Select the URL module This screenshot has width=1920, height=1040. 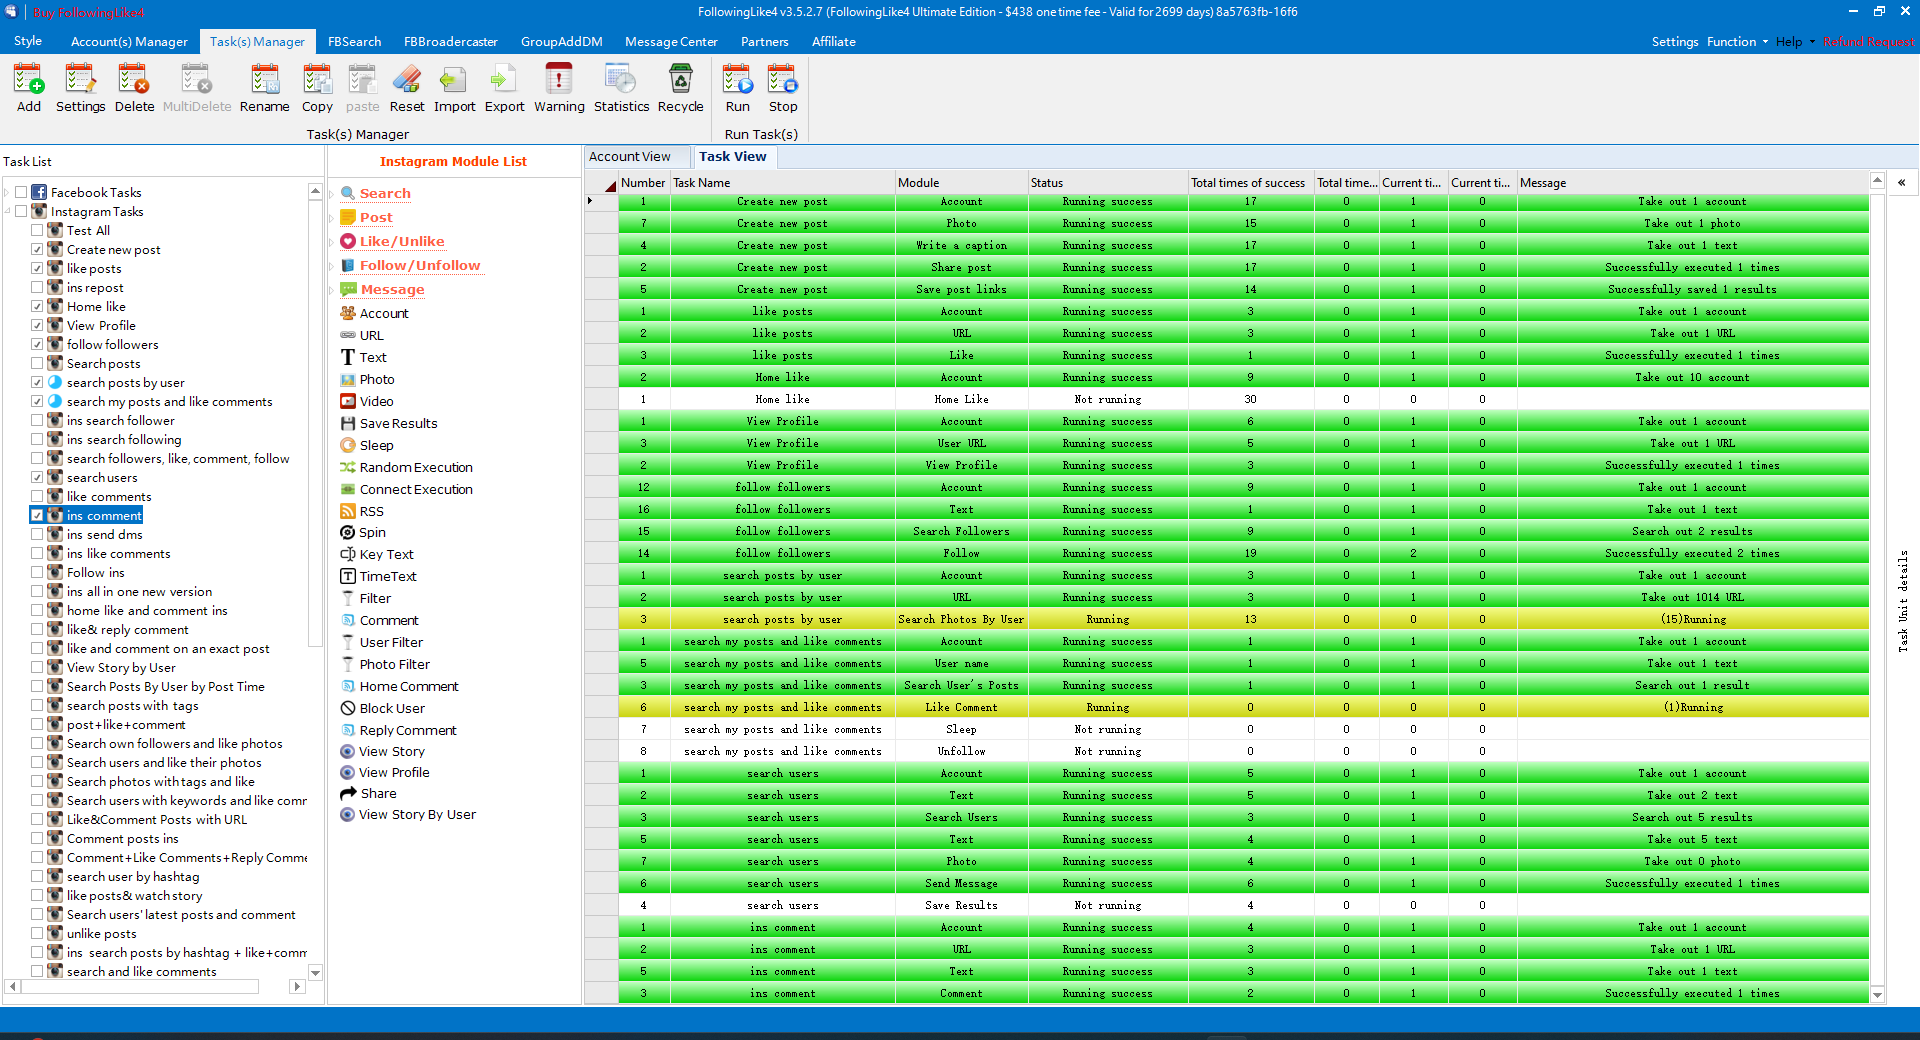coord(371,335)
